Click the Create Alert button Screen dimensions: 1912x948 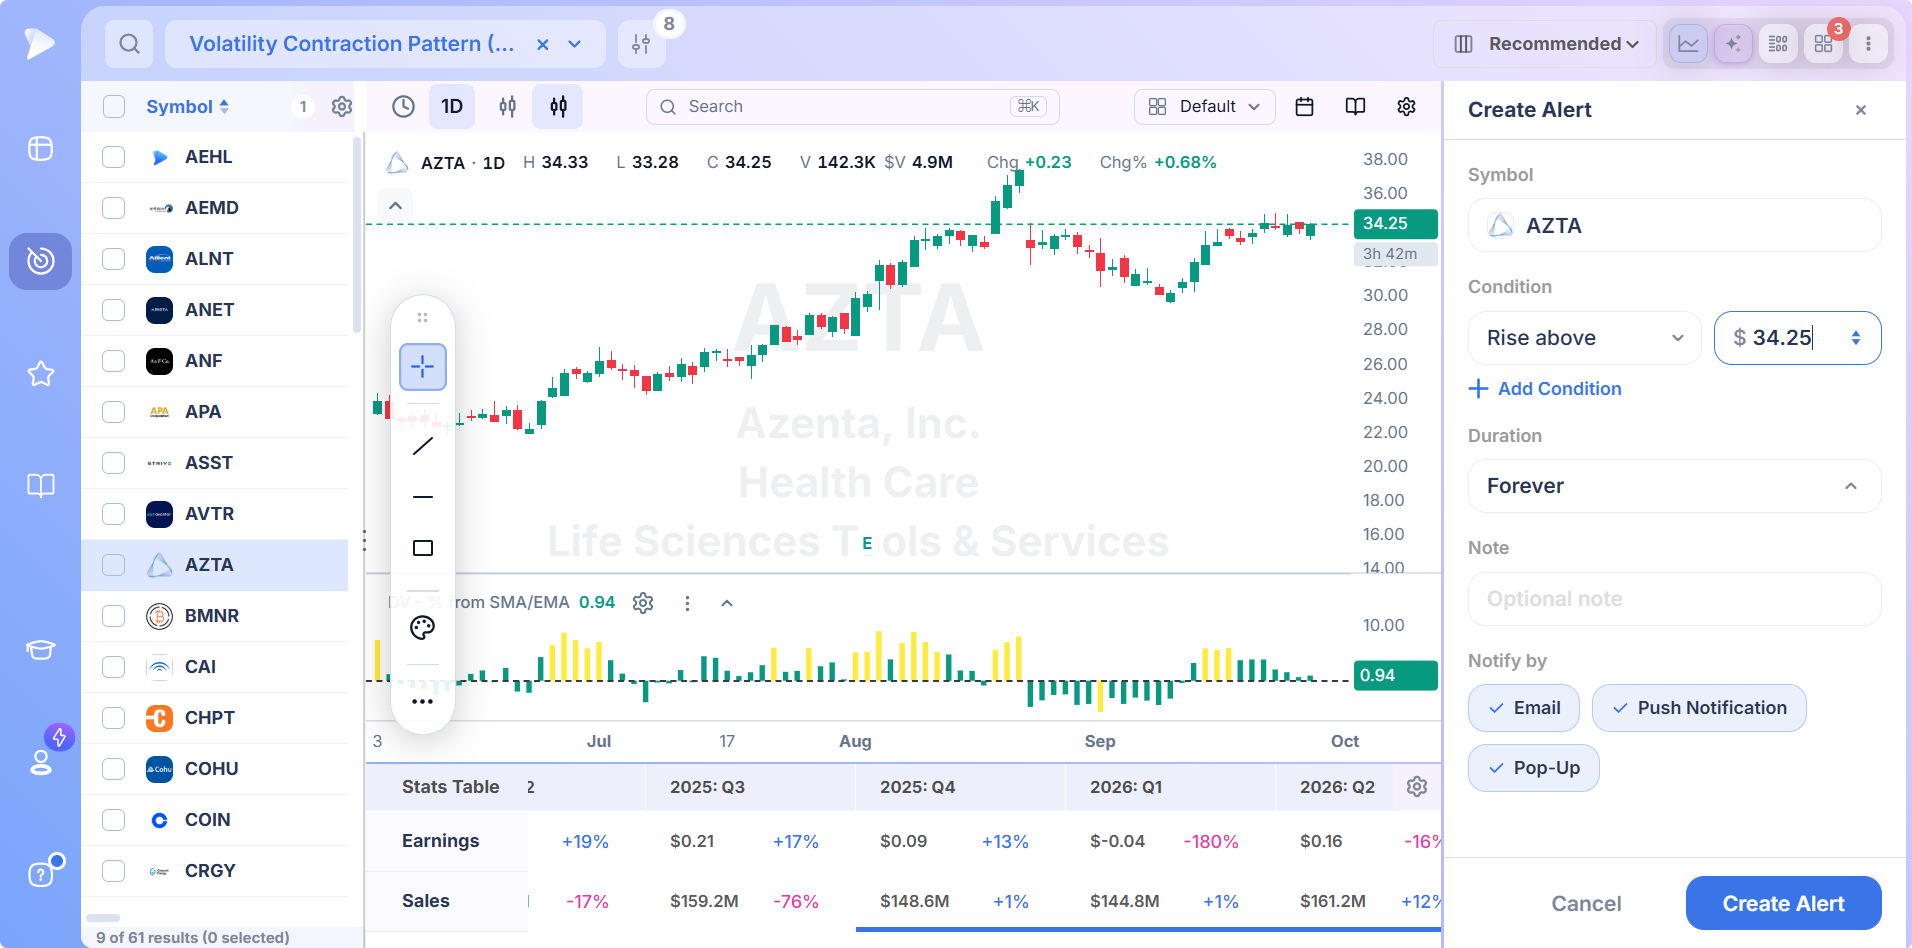click(1784, 903)
